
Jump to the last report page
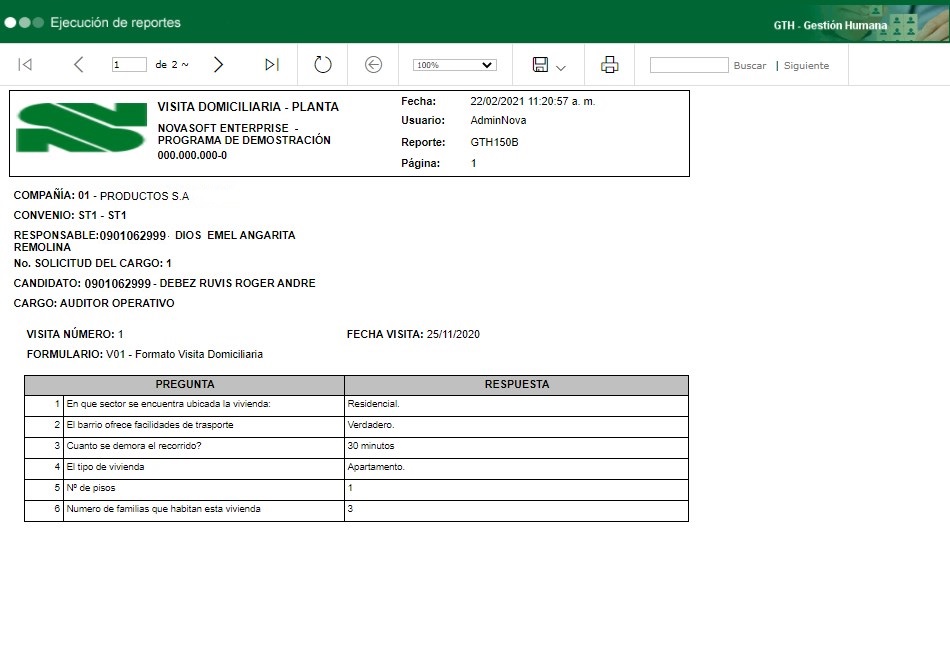tap(271, 65)
